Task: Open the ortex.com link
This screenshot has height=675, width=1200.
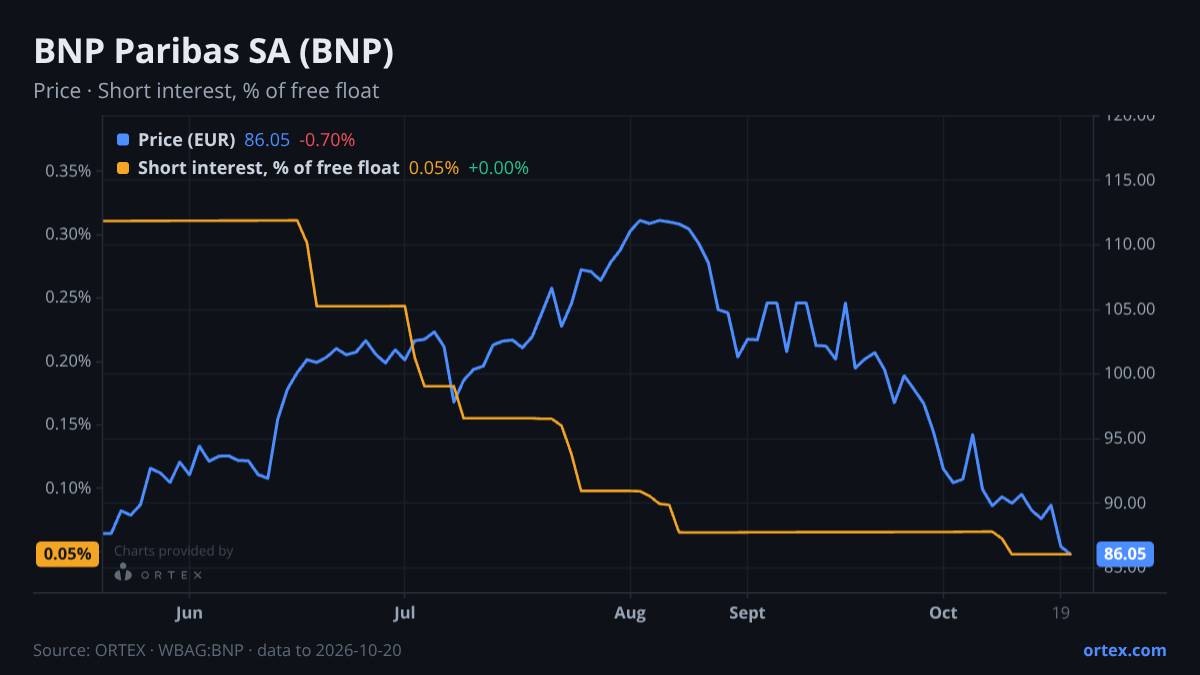Action: 1124,650
